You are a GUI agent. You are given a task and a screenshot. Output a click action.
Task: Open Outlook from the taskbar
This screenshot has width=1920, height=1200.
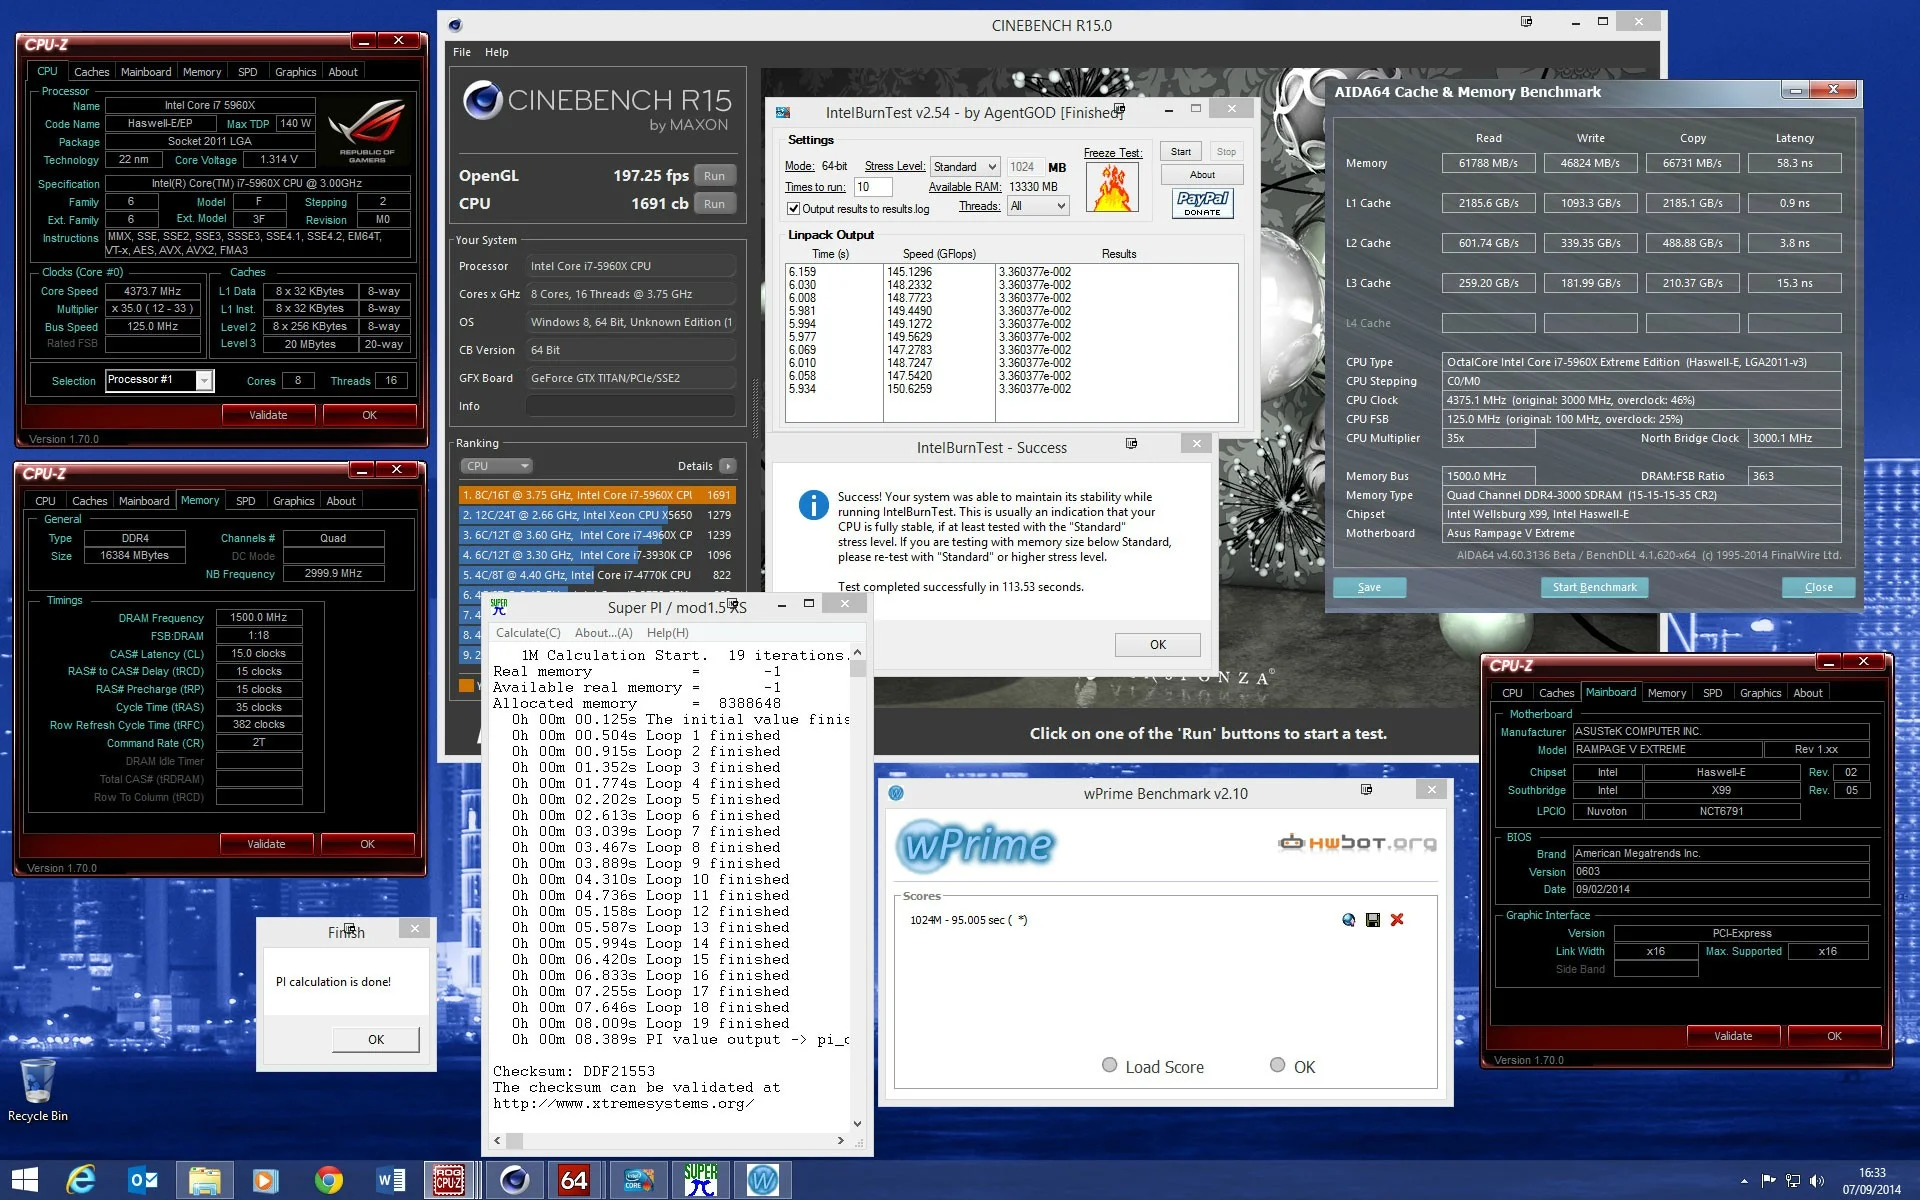pos(143,1180)
